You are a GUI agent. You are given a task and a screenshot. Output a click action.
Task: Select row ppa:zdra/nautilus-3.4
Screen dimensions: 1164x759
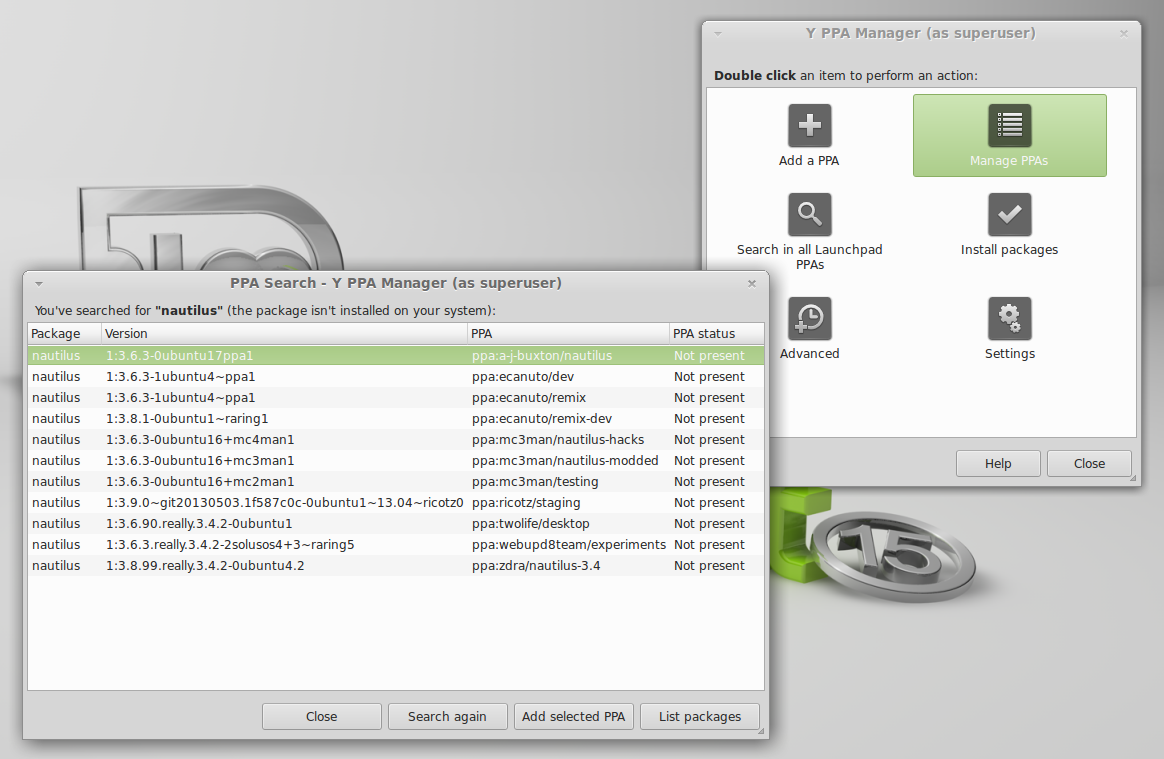coord(396,565)
